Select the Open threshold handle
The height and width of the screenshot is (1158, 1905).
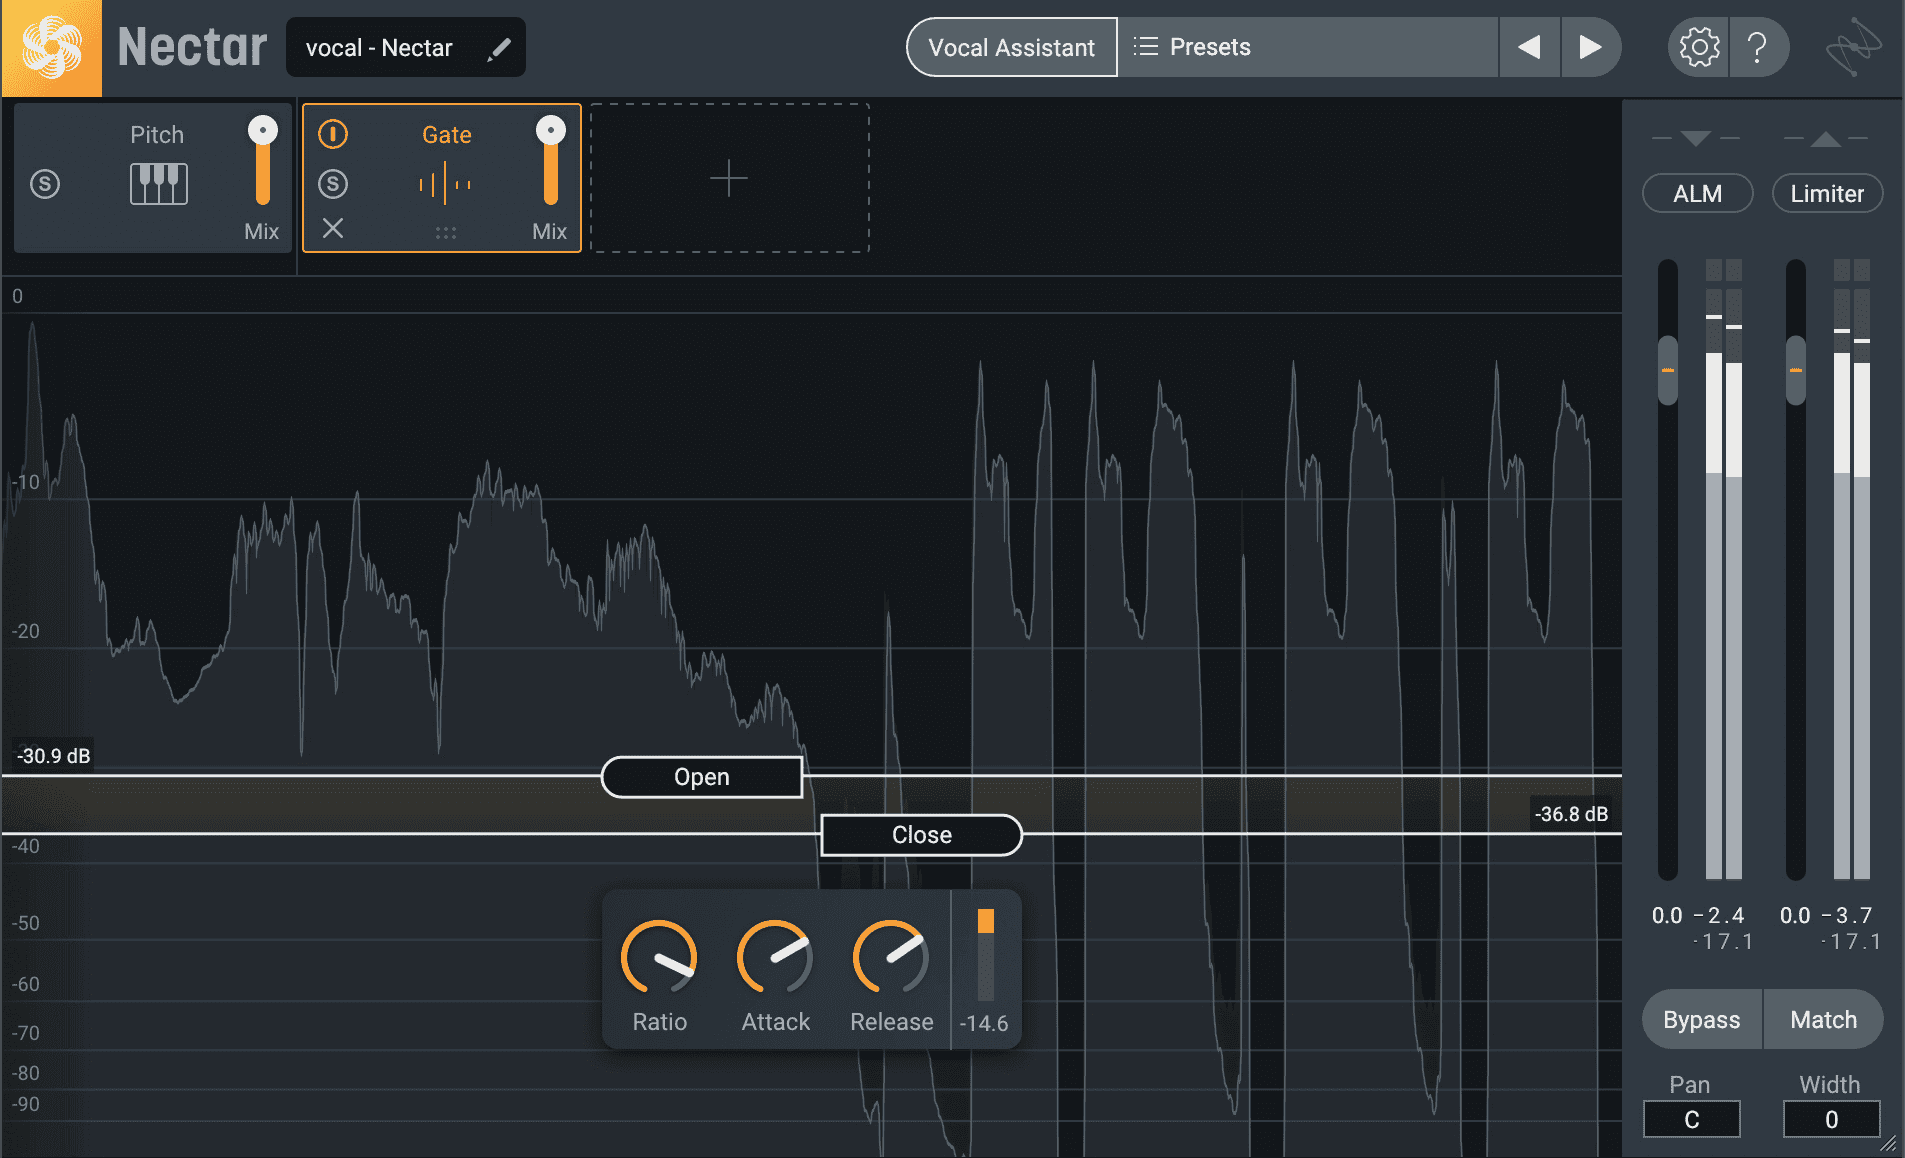click(x=701, y=777)
